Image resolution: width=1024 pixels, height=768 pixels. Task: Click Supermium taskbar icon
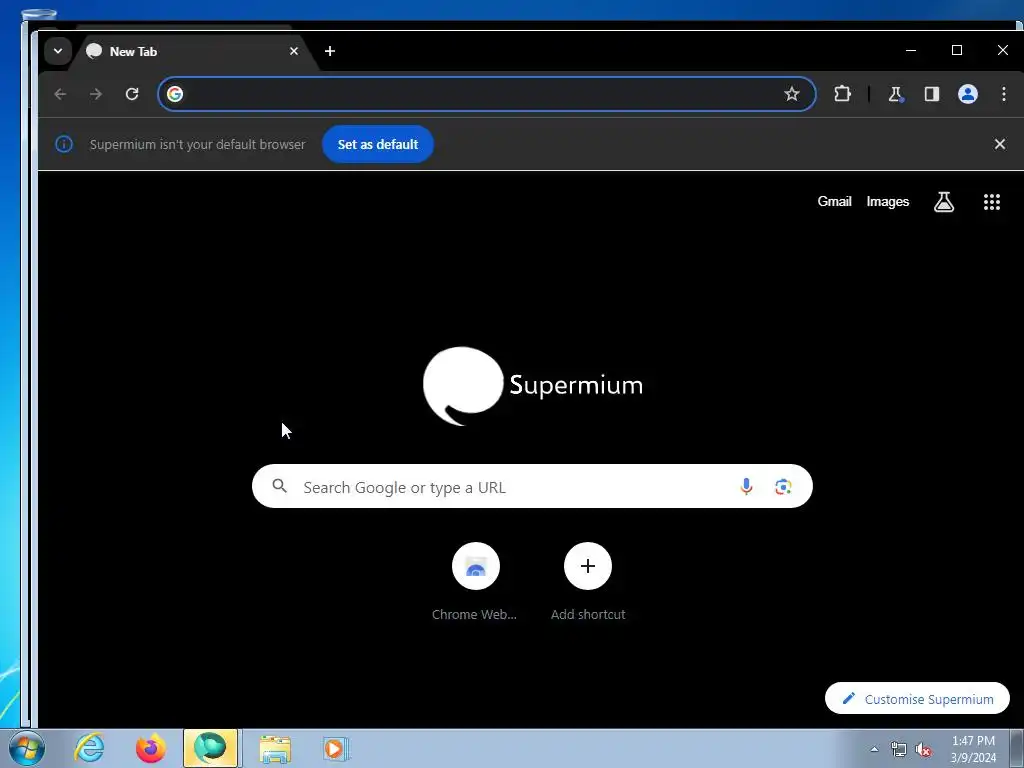click(210, 748)
